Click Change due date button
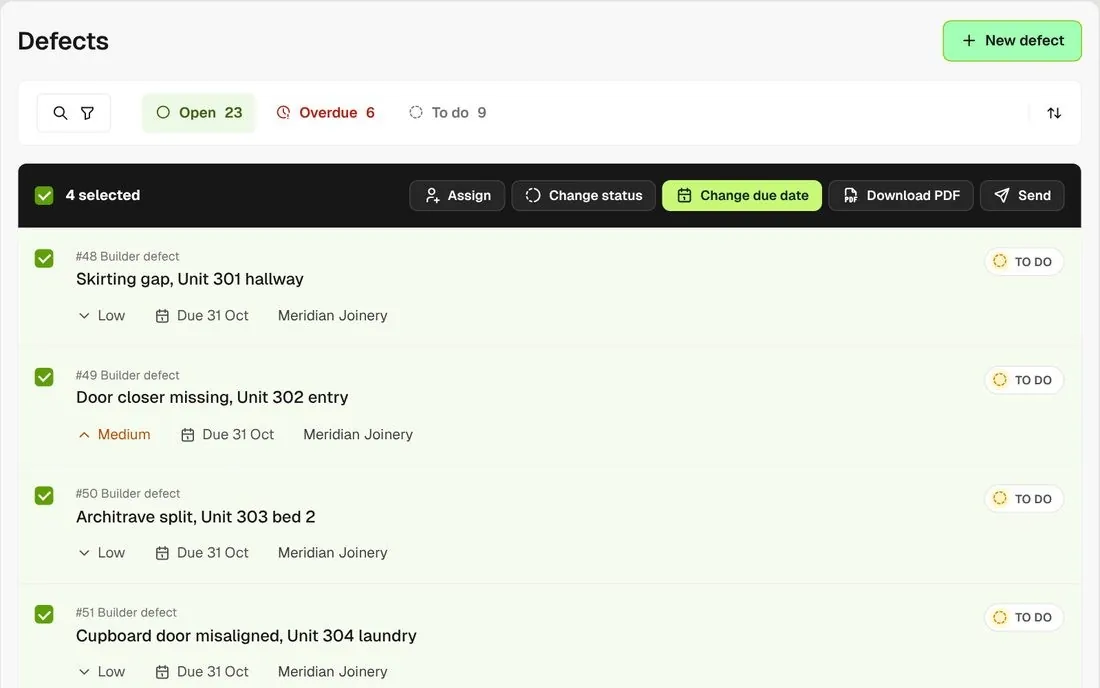1100x688 pixels. coord(742,196)
